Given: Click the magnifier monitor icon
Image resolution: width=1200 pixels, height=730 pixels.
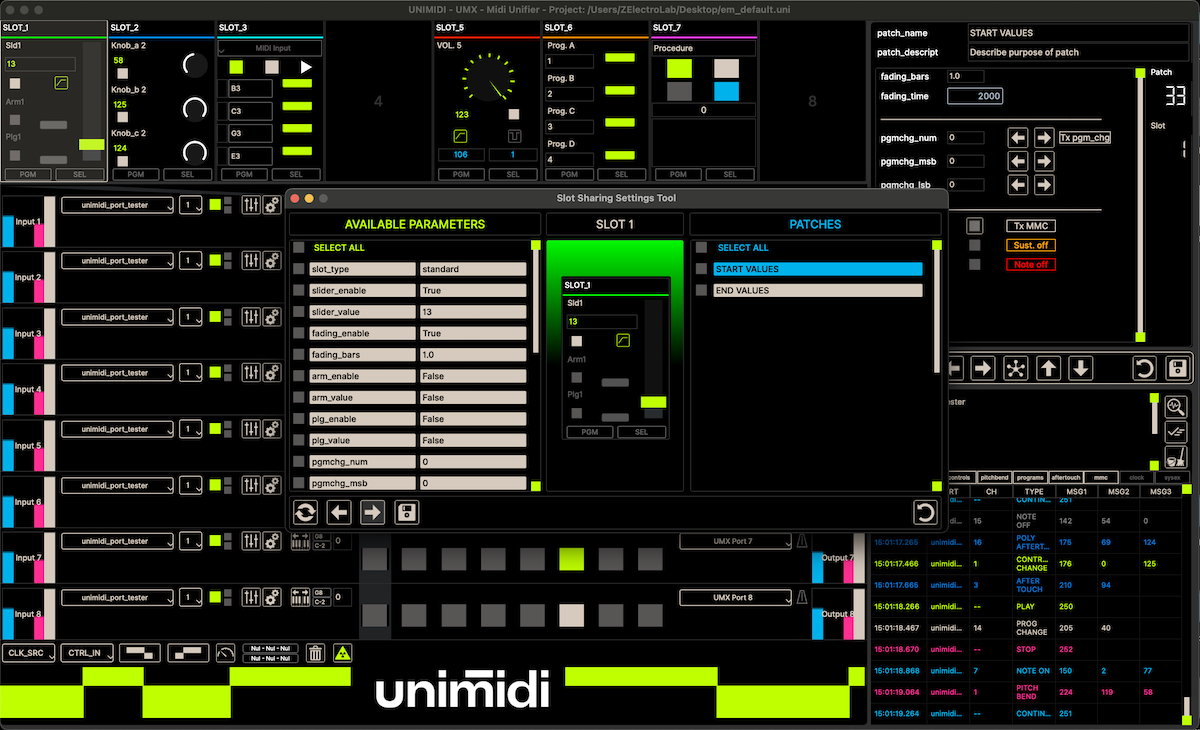Looking at the screenshot, I should pyautogui.click(x=1177, y=406).
